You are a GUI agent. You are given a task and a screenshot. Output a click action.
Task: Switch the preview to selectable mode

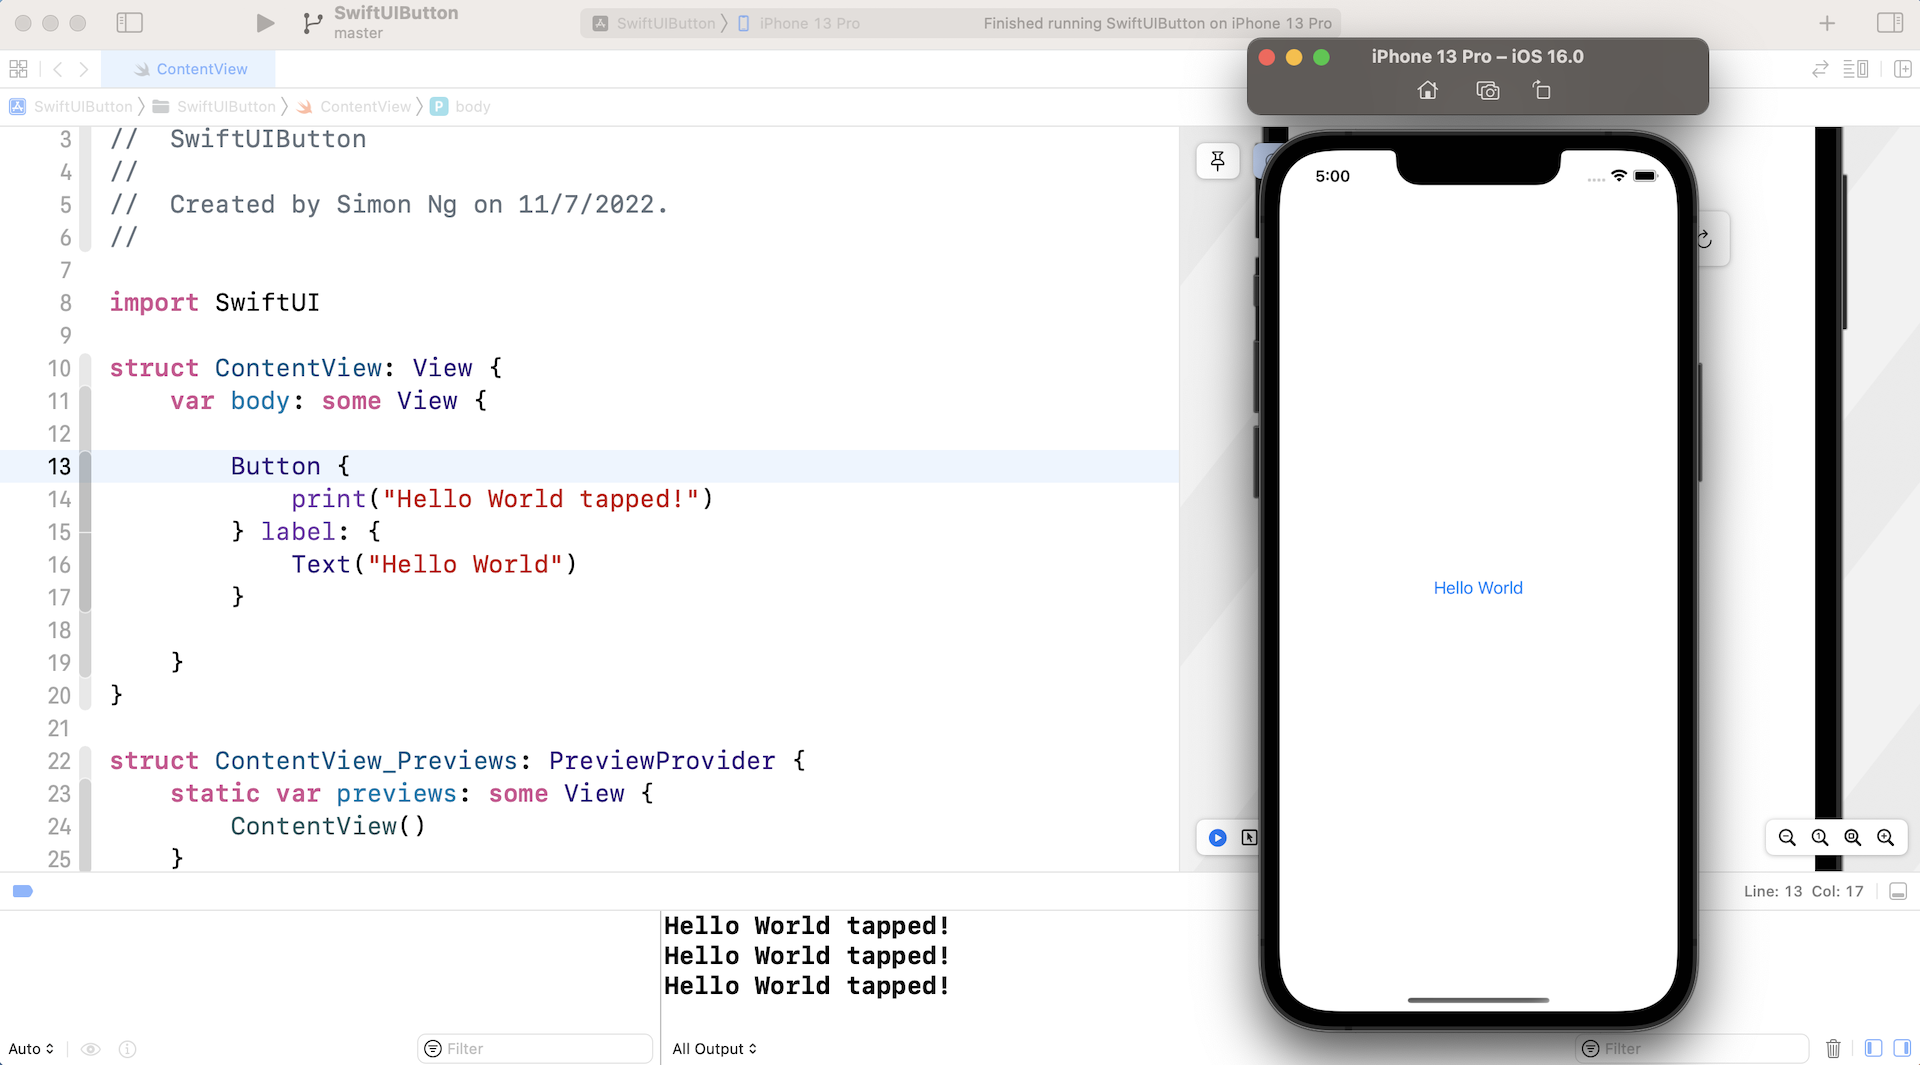click(1249, 838)
